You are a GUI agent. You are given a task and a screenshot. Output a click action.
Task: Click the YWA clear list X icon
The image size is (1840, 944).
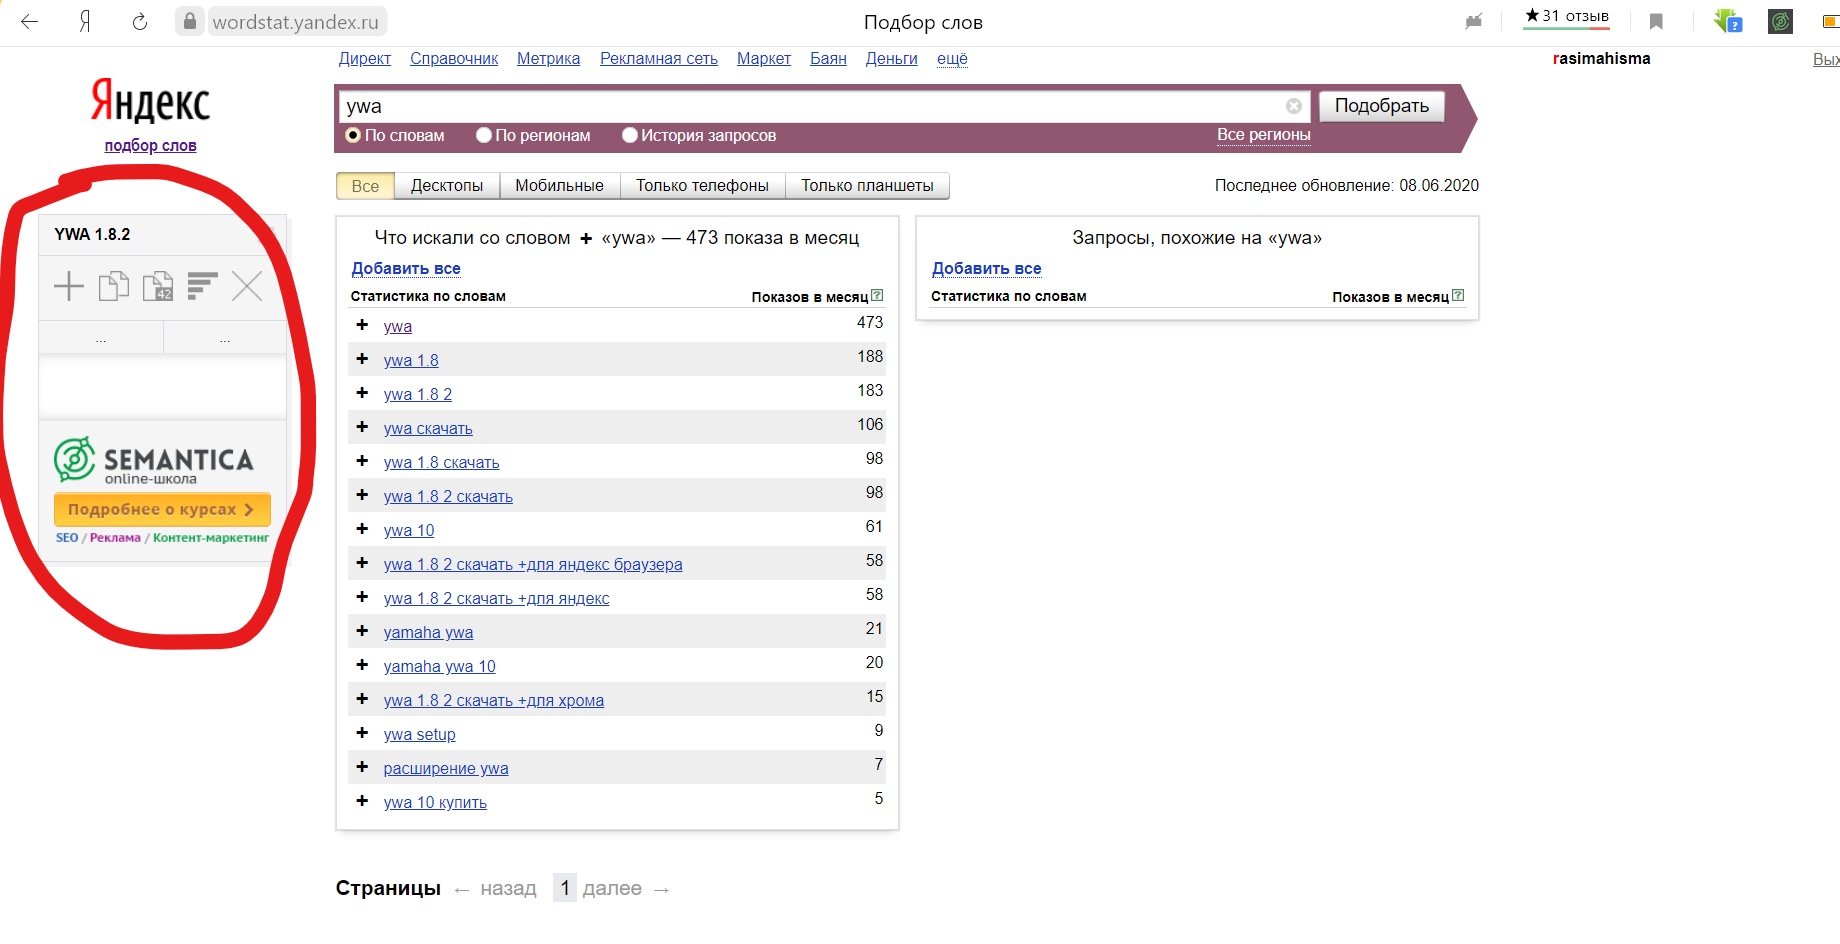[x=247, y=287]
